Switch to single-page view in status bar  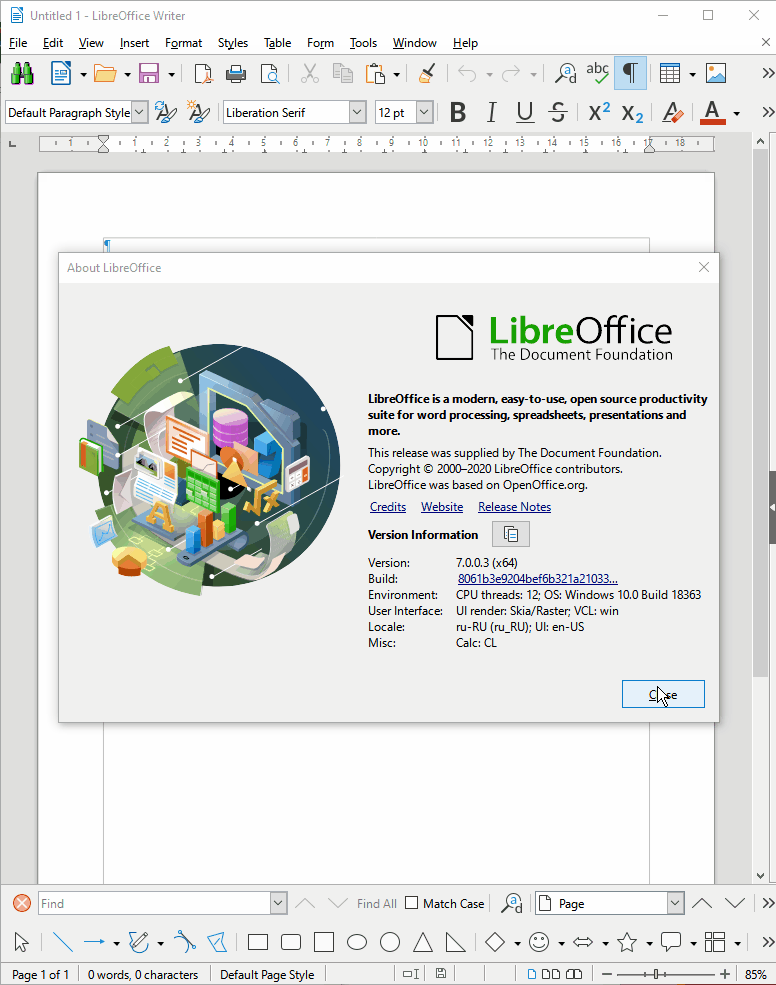point(532,974)
